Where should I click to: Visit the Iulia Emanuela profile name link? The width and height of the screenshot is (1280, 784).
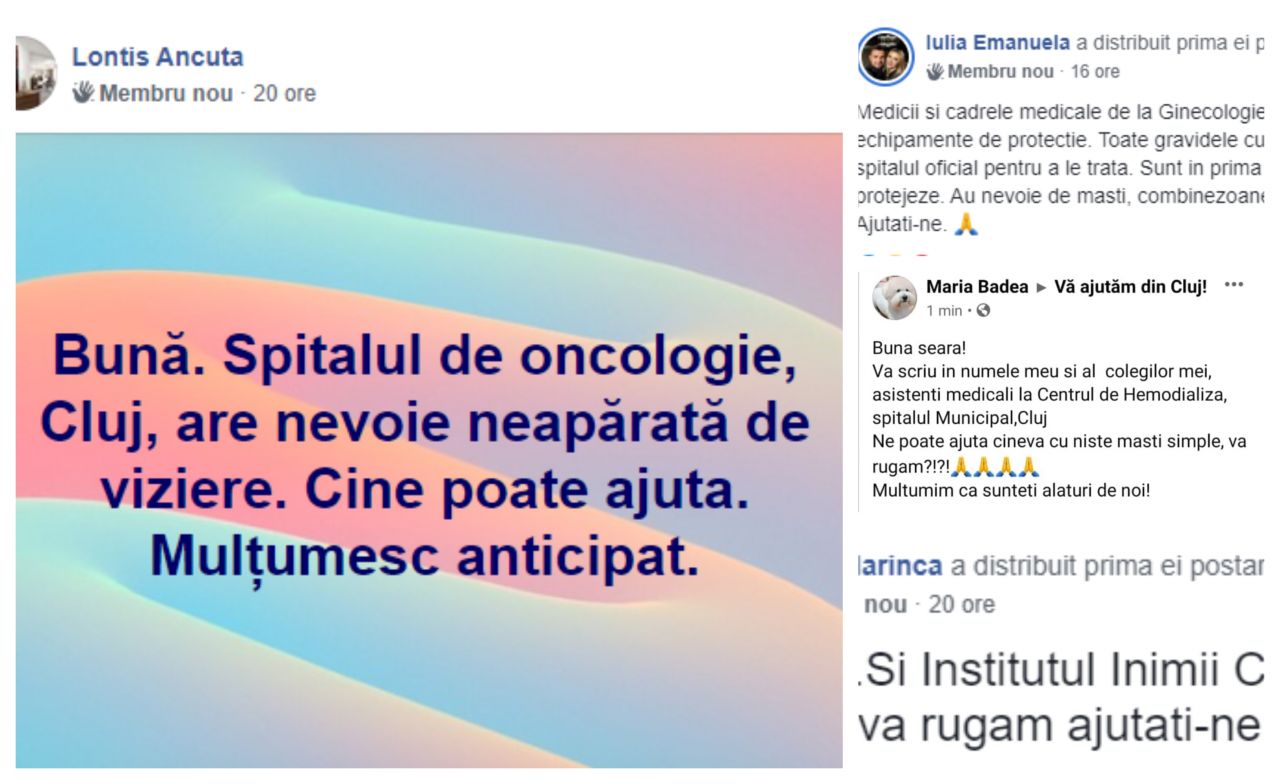998,43
